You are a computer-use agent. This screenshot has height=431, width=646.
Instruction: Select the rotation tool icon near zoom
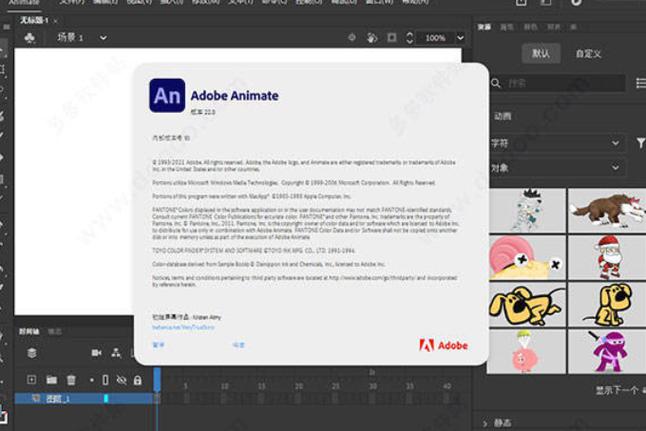tap(372, 38)
